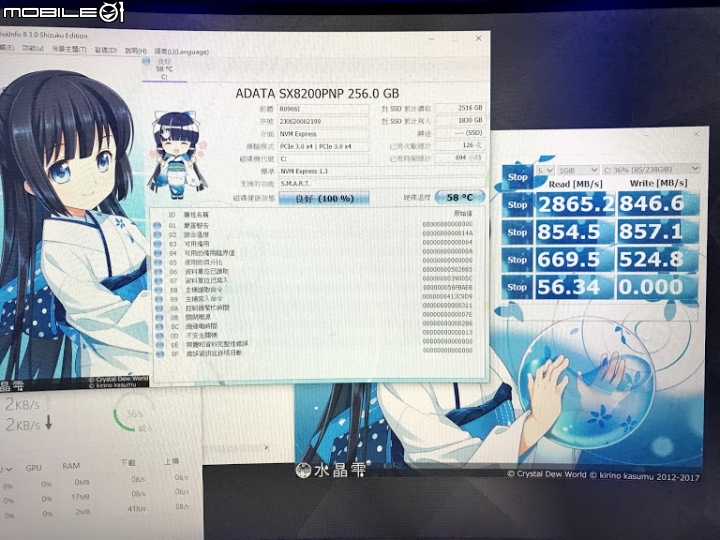Click the serial number field 2J0620002199
Image resolution: width=720 pixels, height=540 pixels.
click(x=324, y=121)
